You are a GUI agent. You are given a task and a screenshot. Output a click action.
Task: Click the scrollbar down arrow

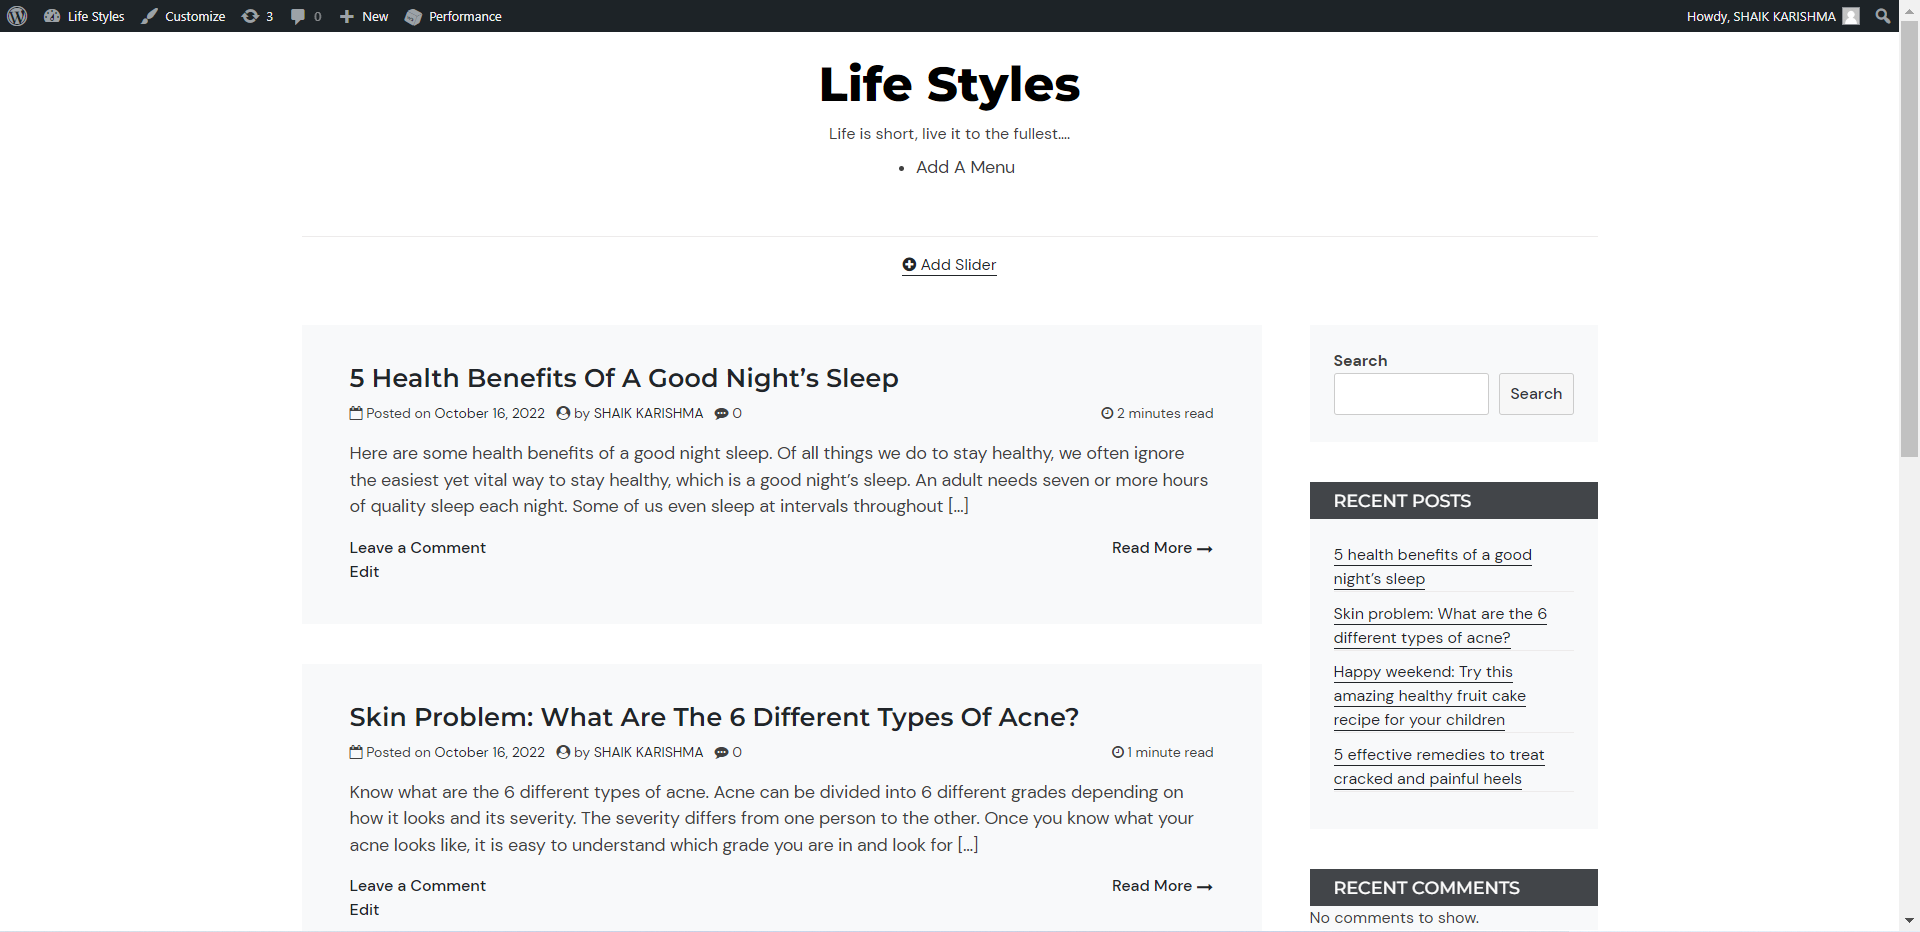point(1909,921)
